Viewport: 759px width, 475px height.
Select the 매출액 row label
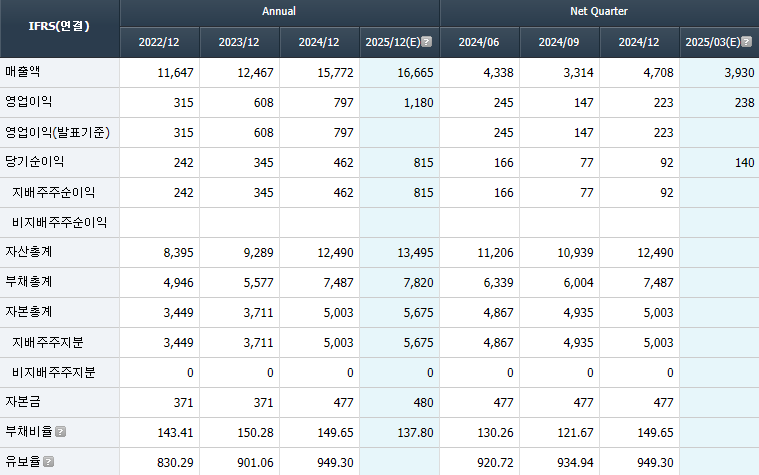[23, 72]
